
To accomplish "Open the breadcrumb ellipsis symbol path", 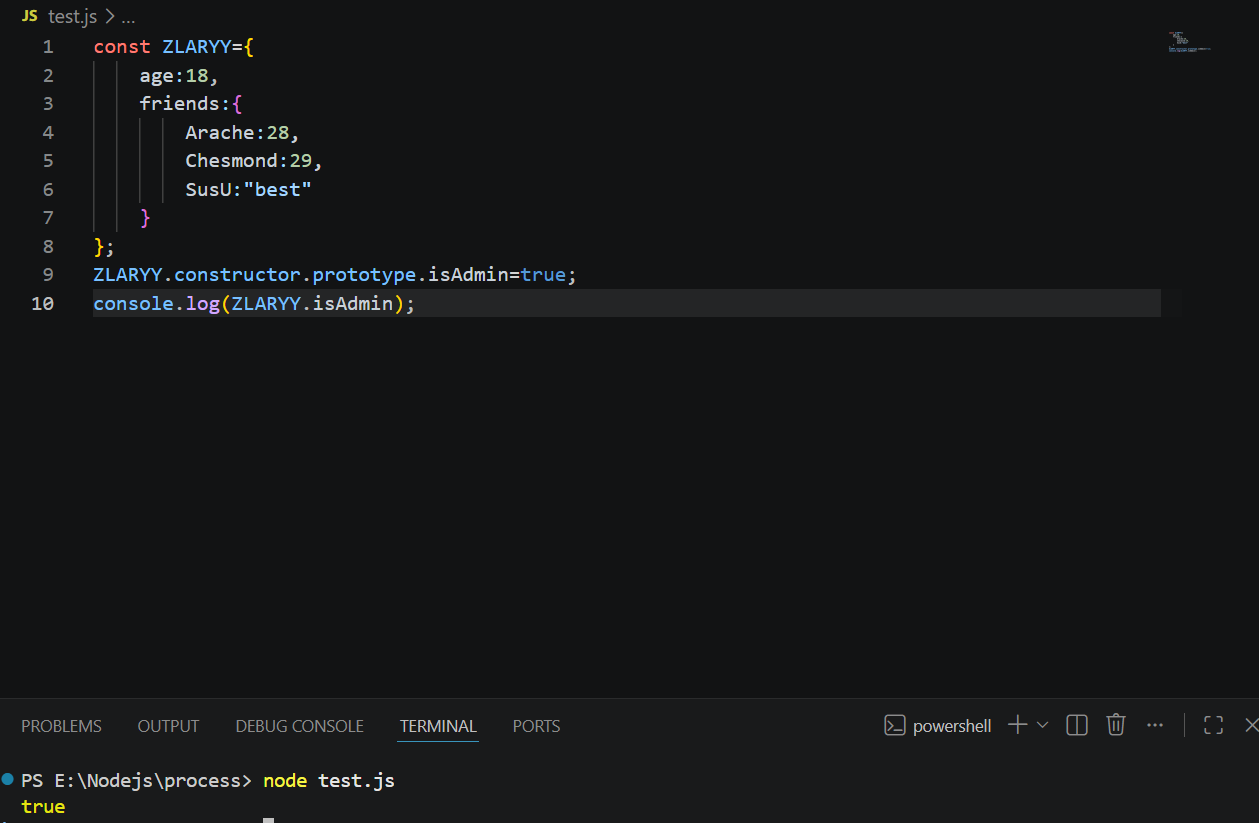I will point(128,17).
